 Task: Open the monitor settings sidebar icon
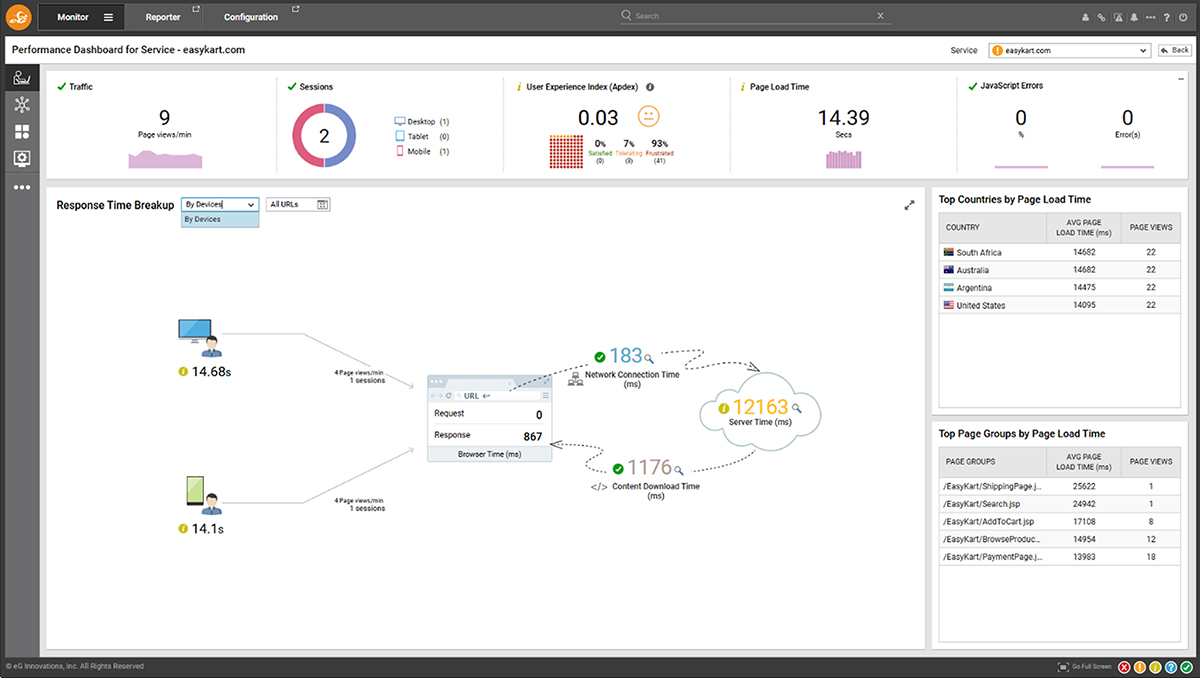pos(21,159)
